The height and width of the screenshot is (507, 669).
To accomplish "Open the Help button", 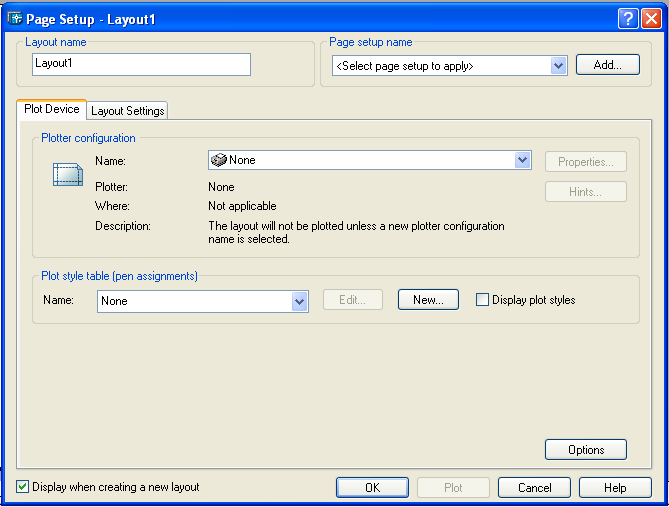I will 615,487.
